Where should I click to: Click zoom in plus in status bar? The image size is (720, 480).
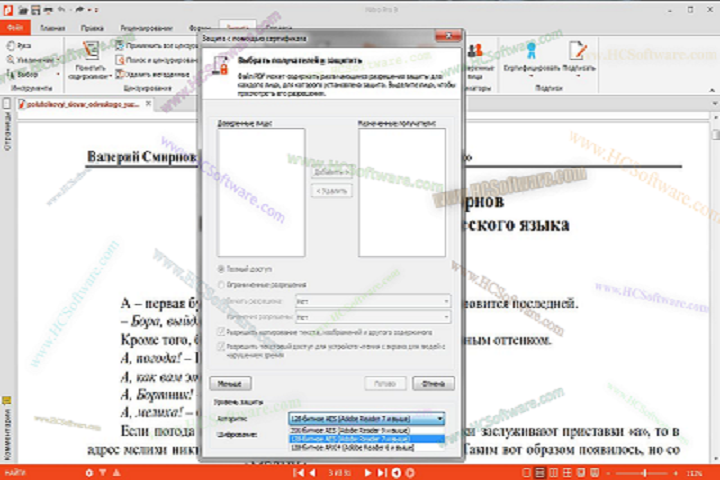point(675,472)
